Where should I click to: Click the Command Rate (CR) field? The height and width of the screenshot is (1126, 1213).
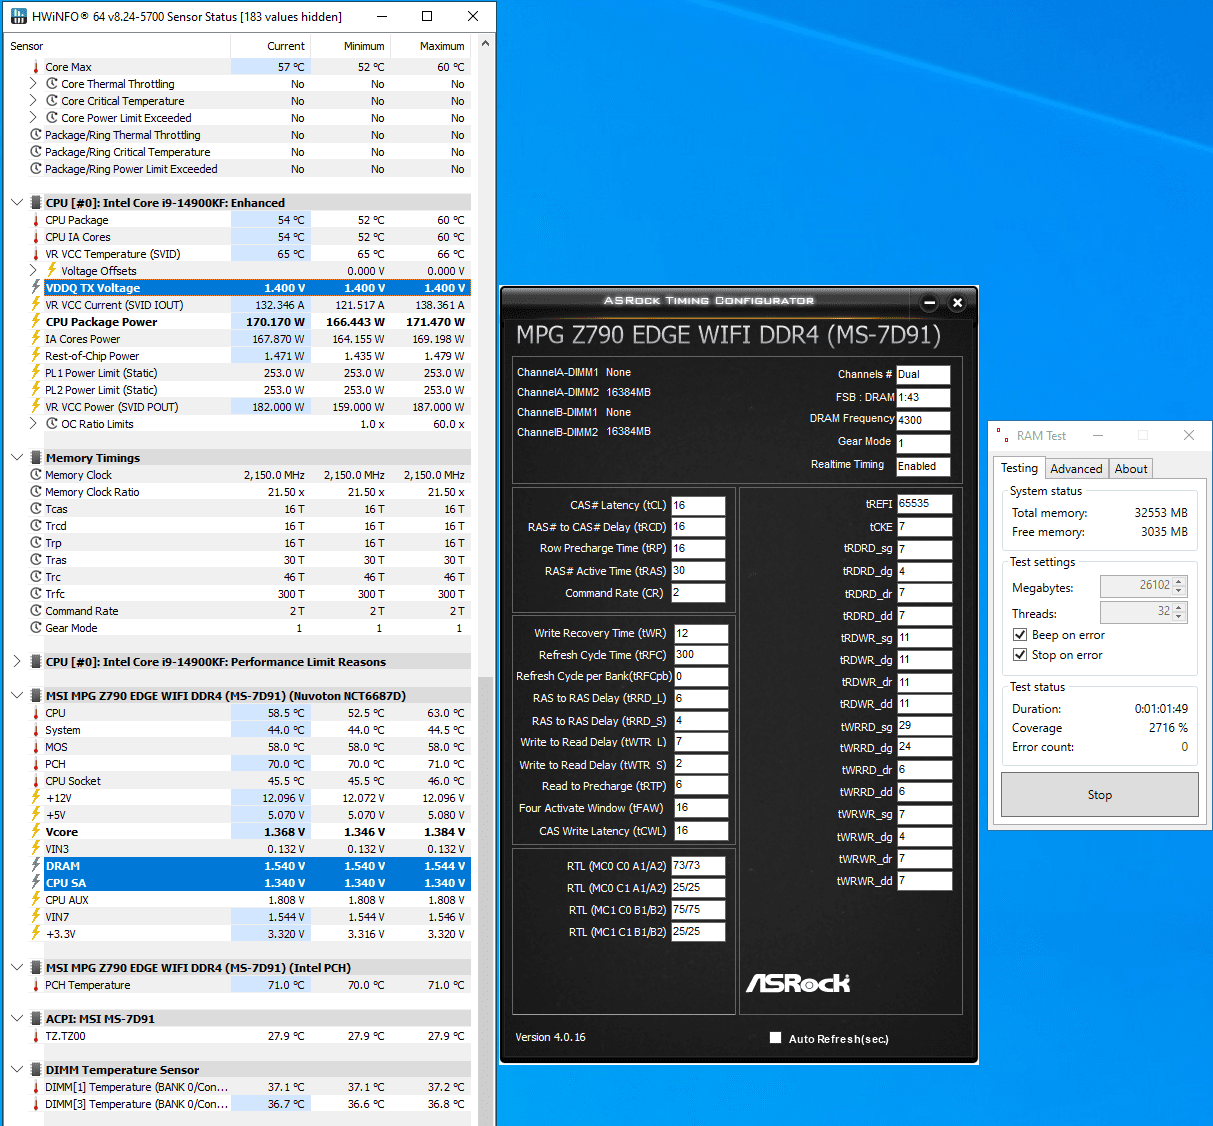698,593
